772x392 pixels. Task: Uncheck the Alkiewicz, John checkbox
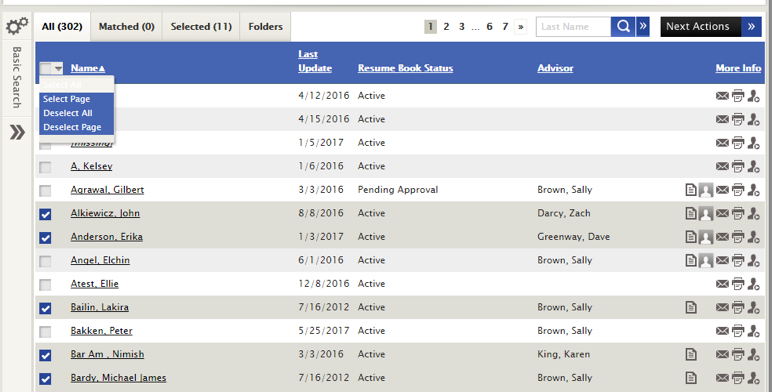45,214
